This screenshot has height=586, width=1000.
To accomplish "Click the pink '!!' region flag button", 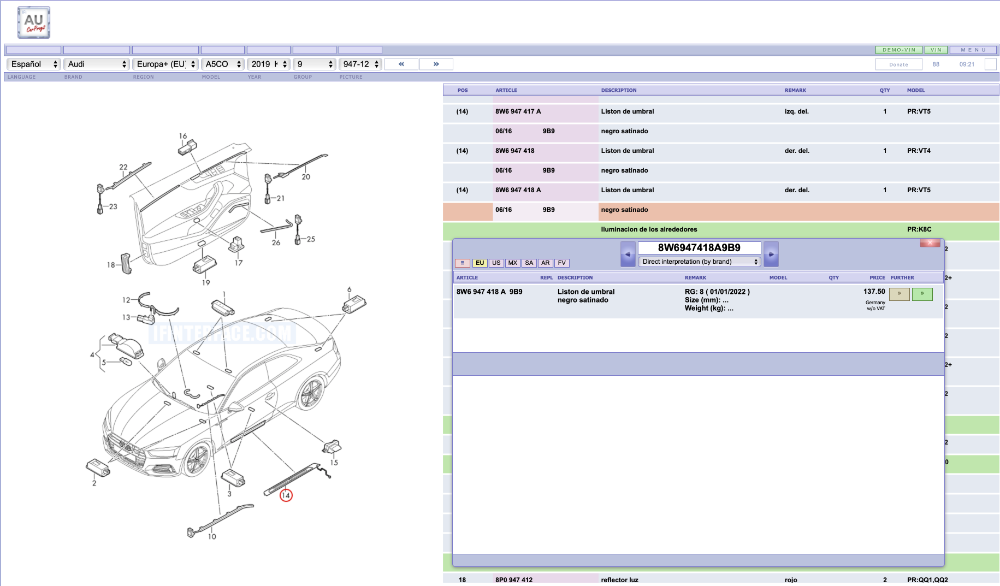I will (x=462, y=263).
